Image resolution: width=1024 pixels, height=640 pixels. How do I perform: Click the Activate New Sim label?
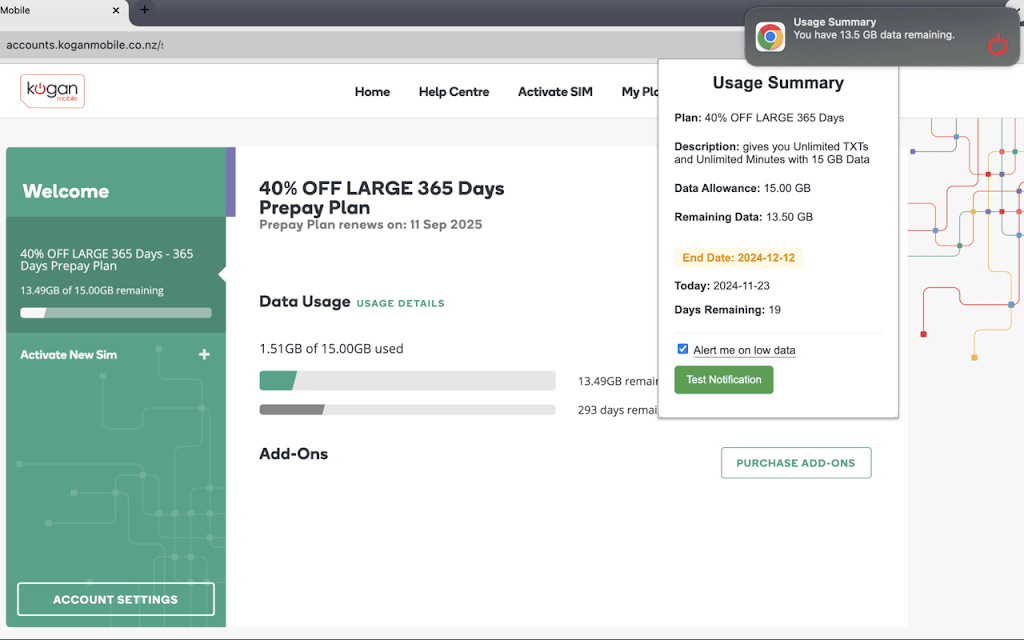(x=69, y=355)
